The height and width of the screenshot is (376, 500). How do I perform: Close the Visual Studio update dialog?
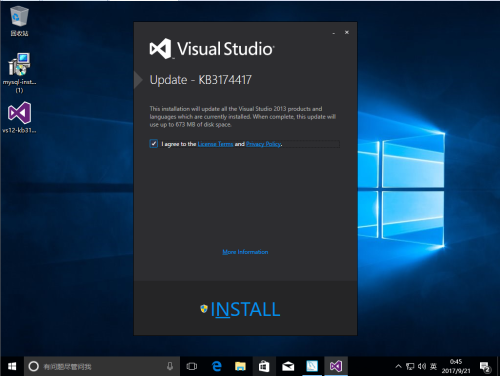coord(347,32)
